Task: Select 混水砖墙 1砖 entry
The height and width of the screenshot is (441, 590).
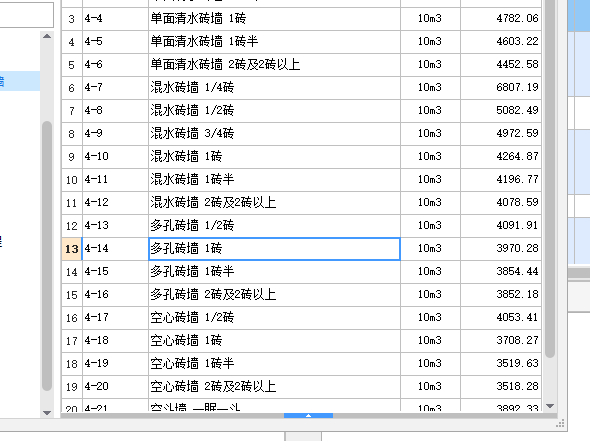Action: [274, 156]
